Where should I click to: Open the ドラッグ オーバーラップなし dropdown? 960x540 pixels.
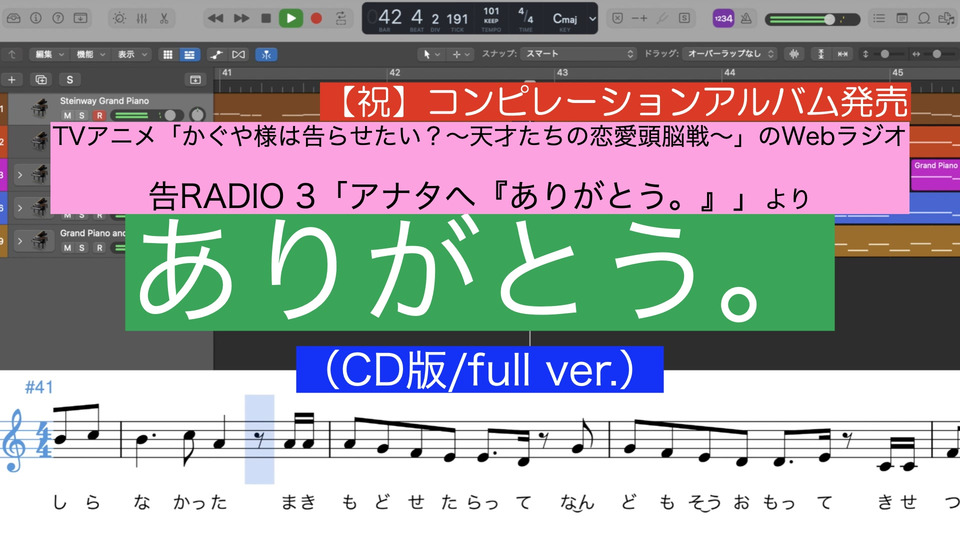click(x=730, y=54)
